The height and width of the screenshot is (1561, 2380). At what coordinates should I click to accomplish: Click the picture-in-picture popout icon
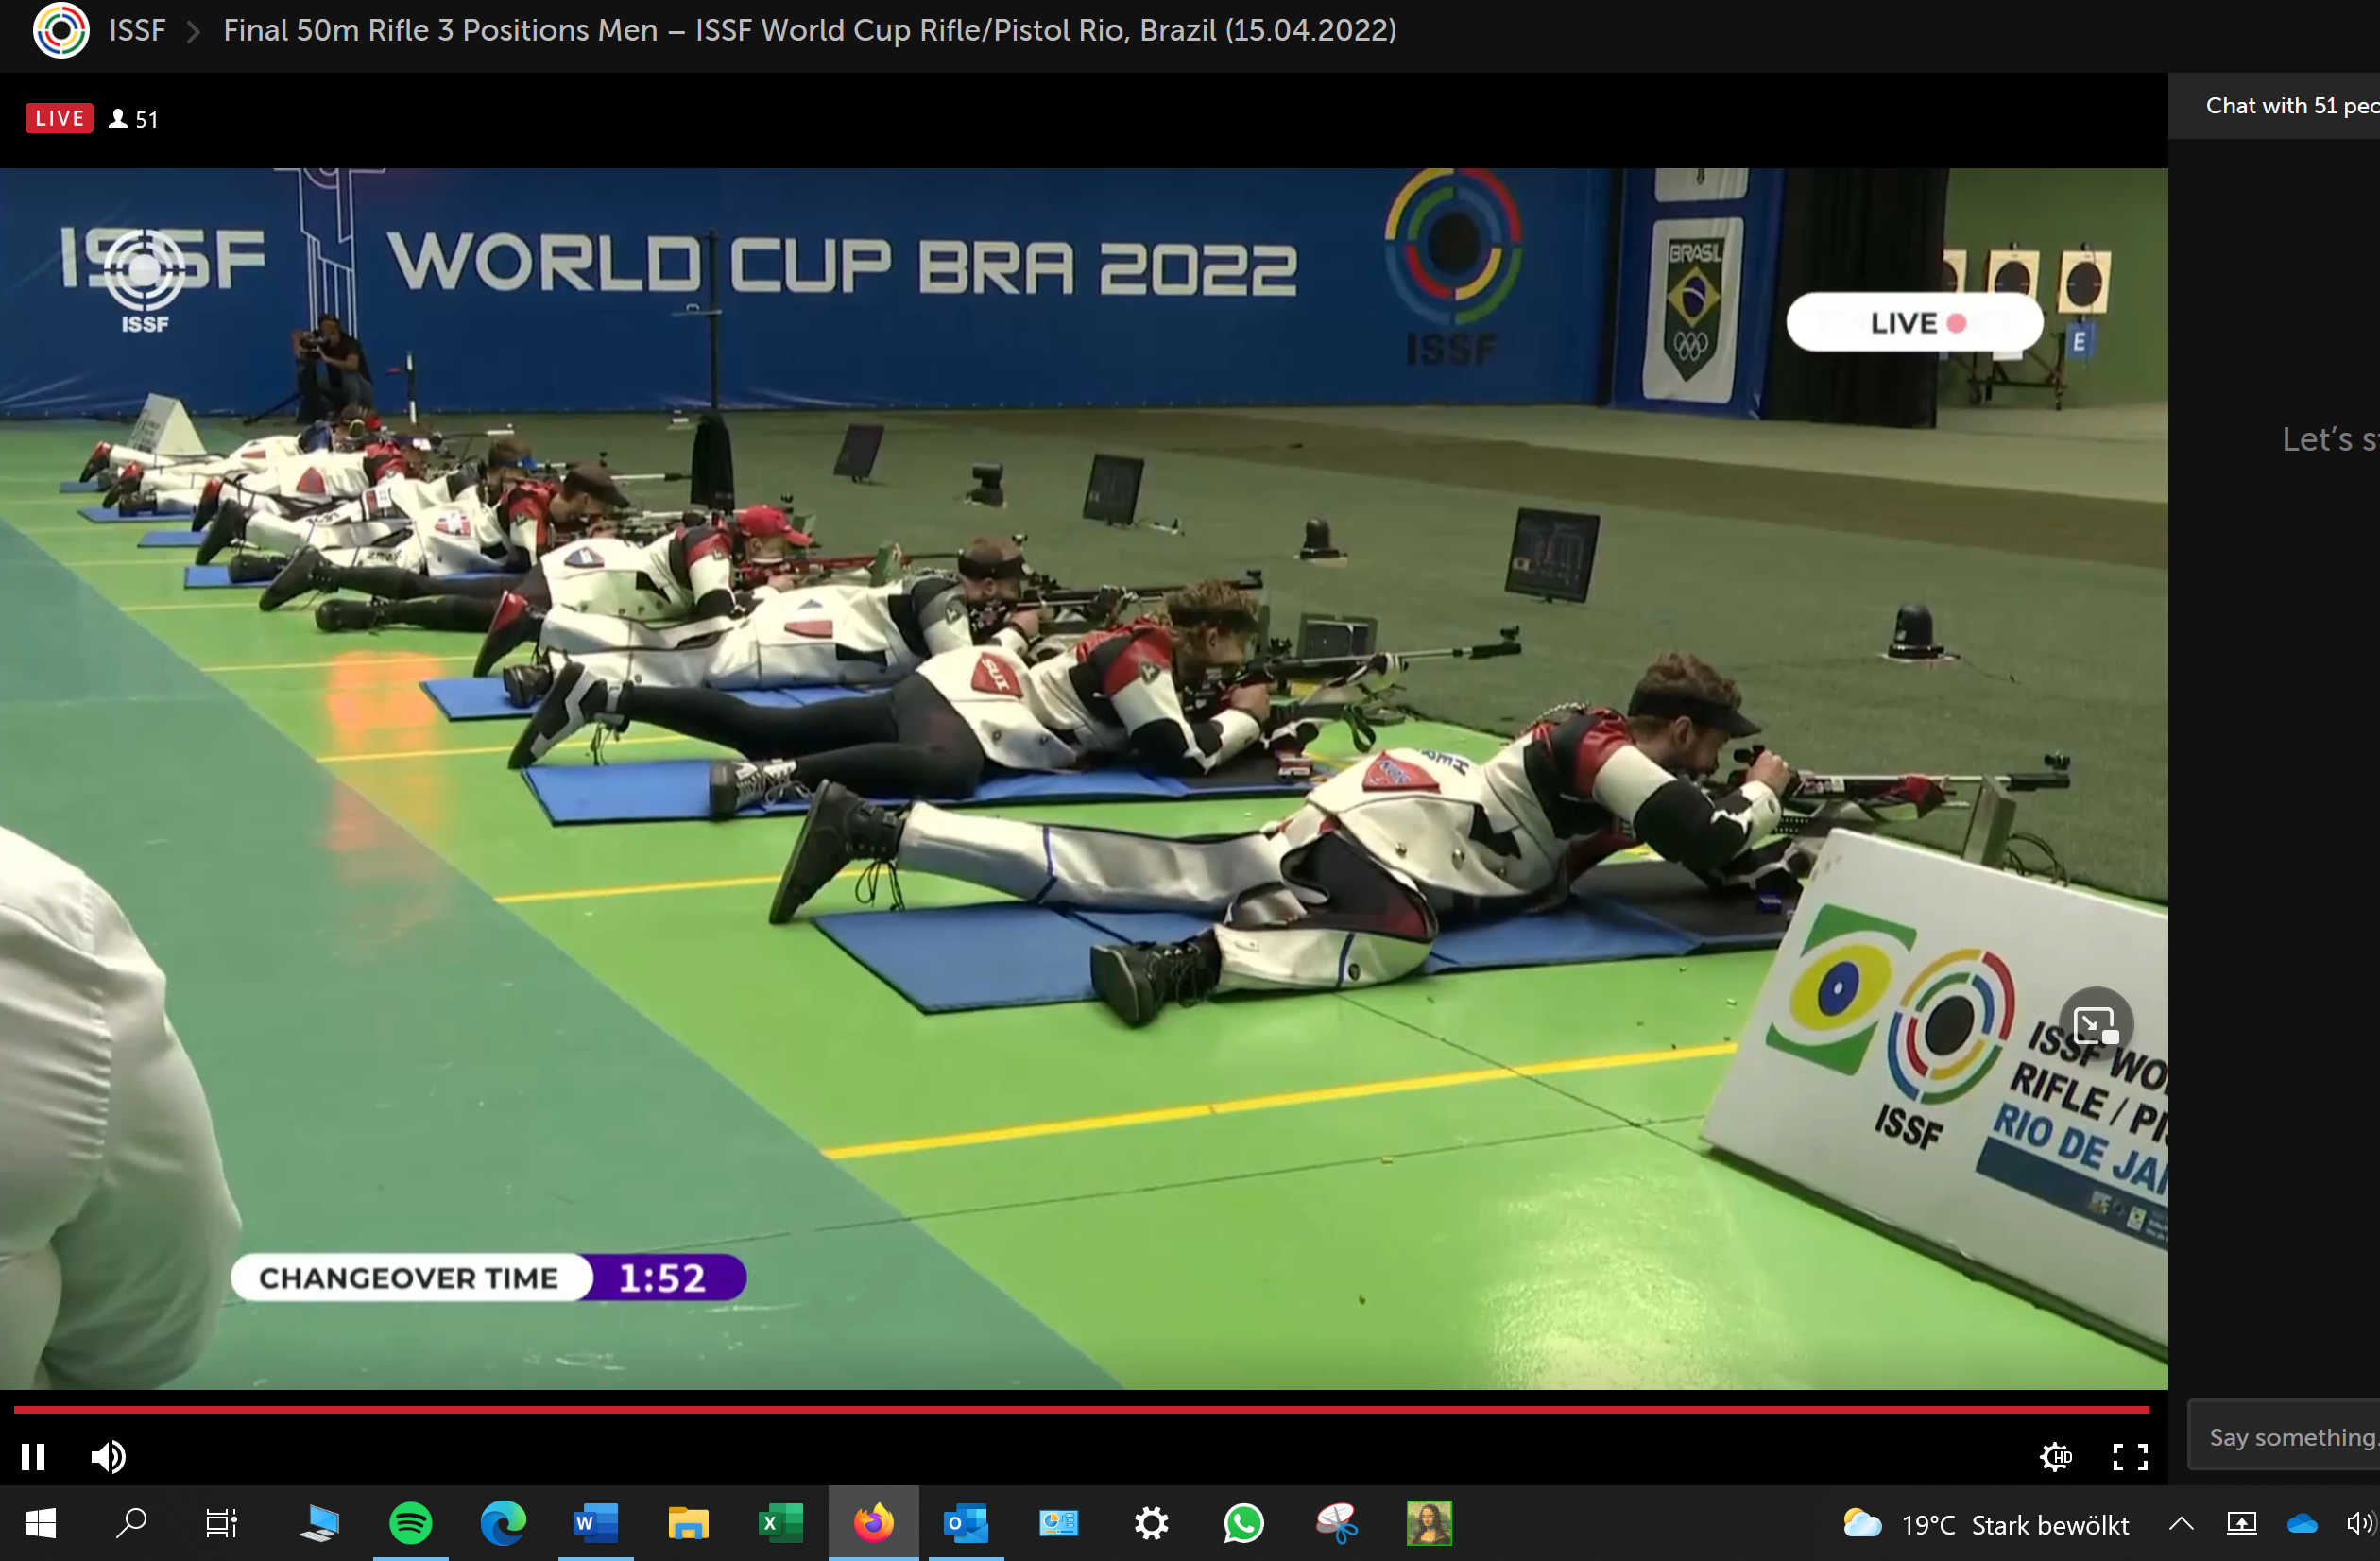click(x=2096, y=1025)
